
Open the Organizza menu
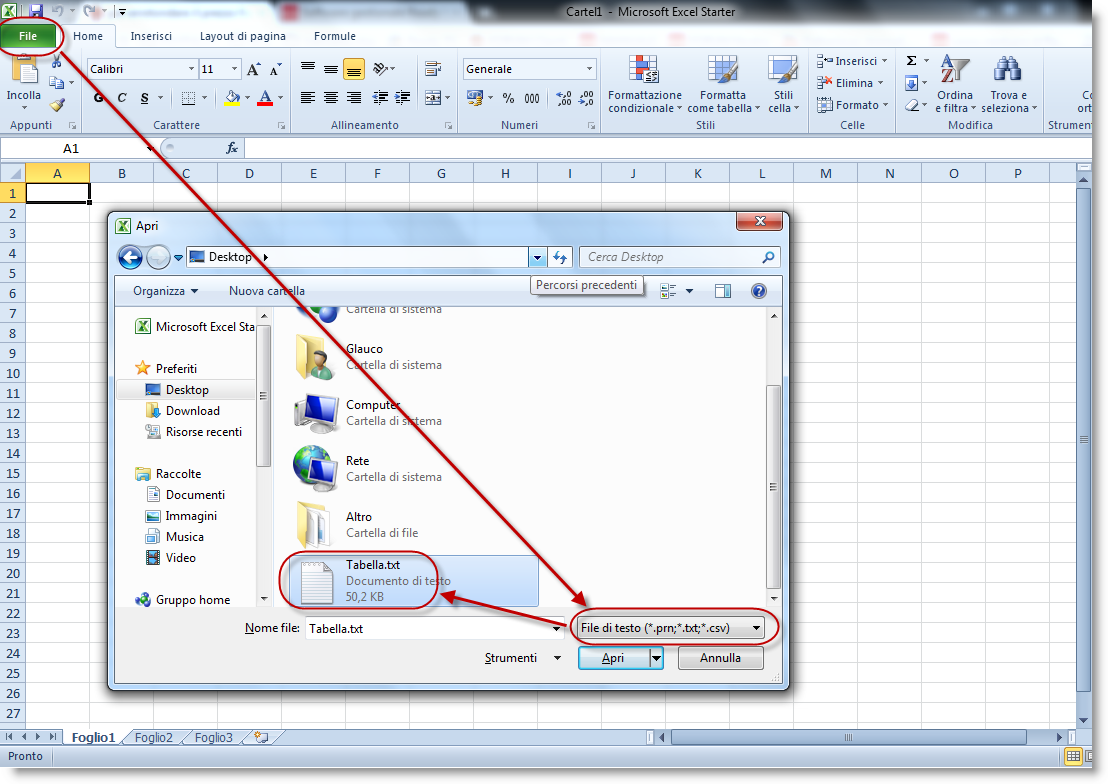click(x=165, y=291)
